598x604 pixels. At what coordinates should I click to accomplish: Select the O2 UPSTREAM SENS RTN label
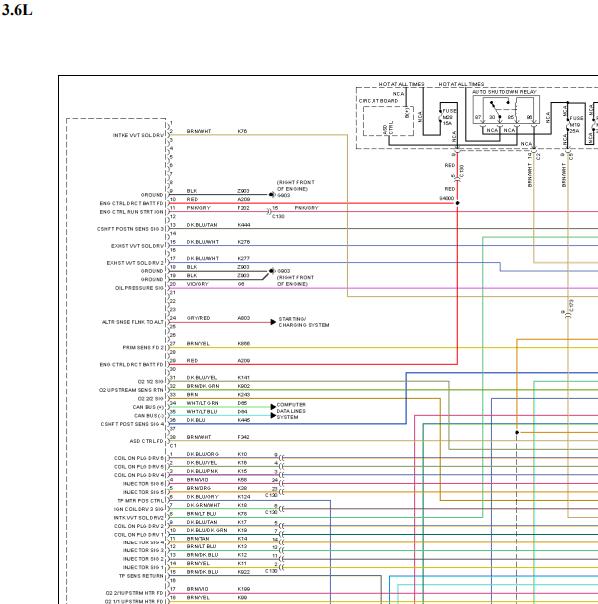[x=131, y=390]
